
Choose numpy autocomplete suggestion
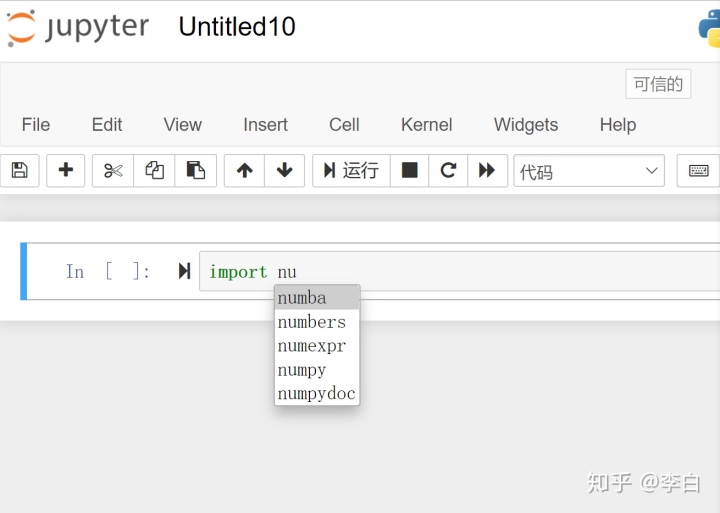[x=317, y=370]
